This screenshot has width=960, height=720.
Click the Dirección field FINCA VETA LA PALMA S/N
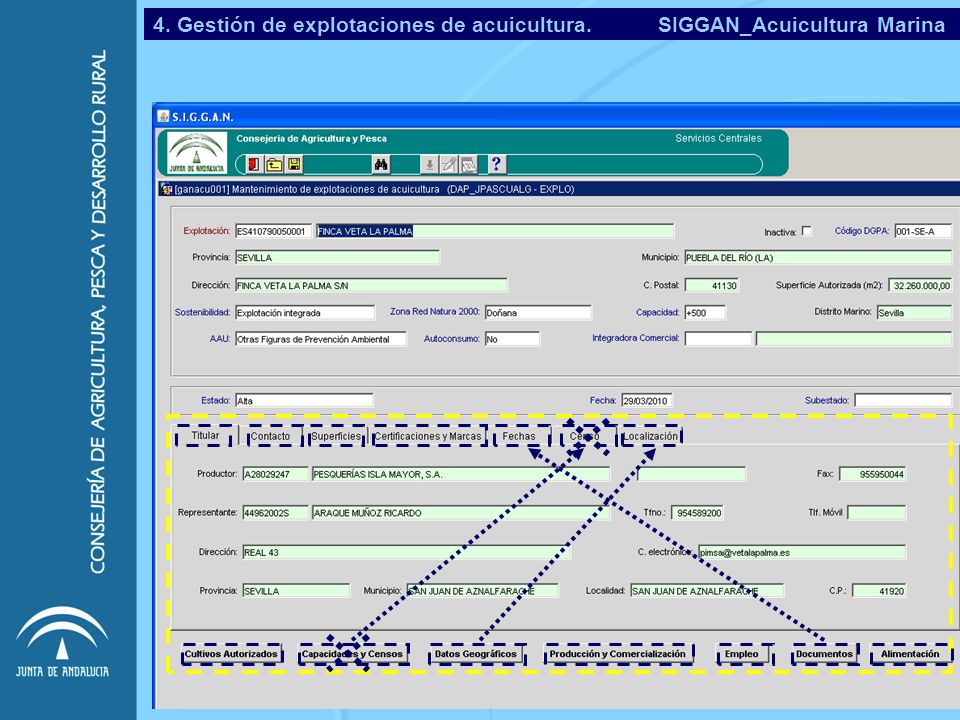(371, 285)
